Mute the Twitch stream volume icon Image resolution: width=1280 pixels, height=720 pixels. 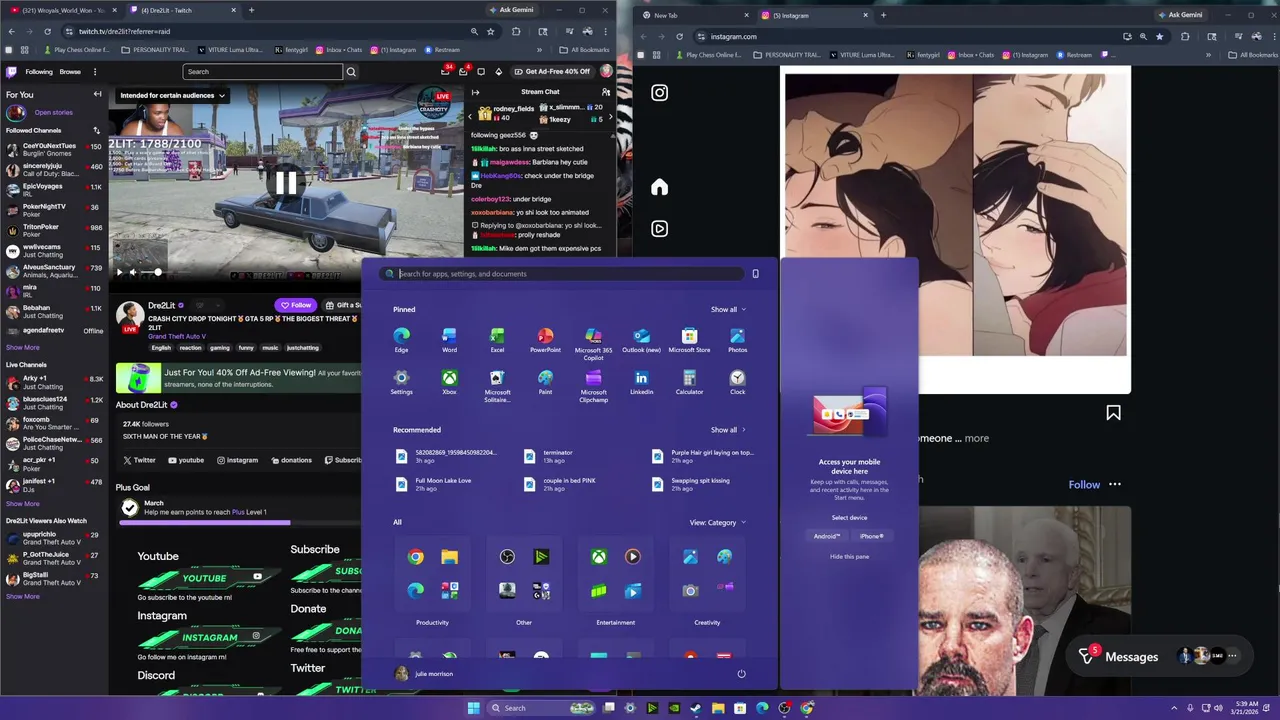[x=132, y=272]
